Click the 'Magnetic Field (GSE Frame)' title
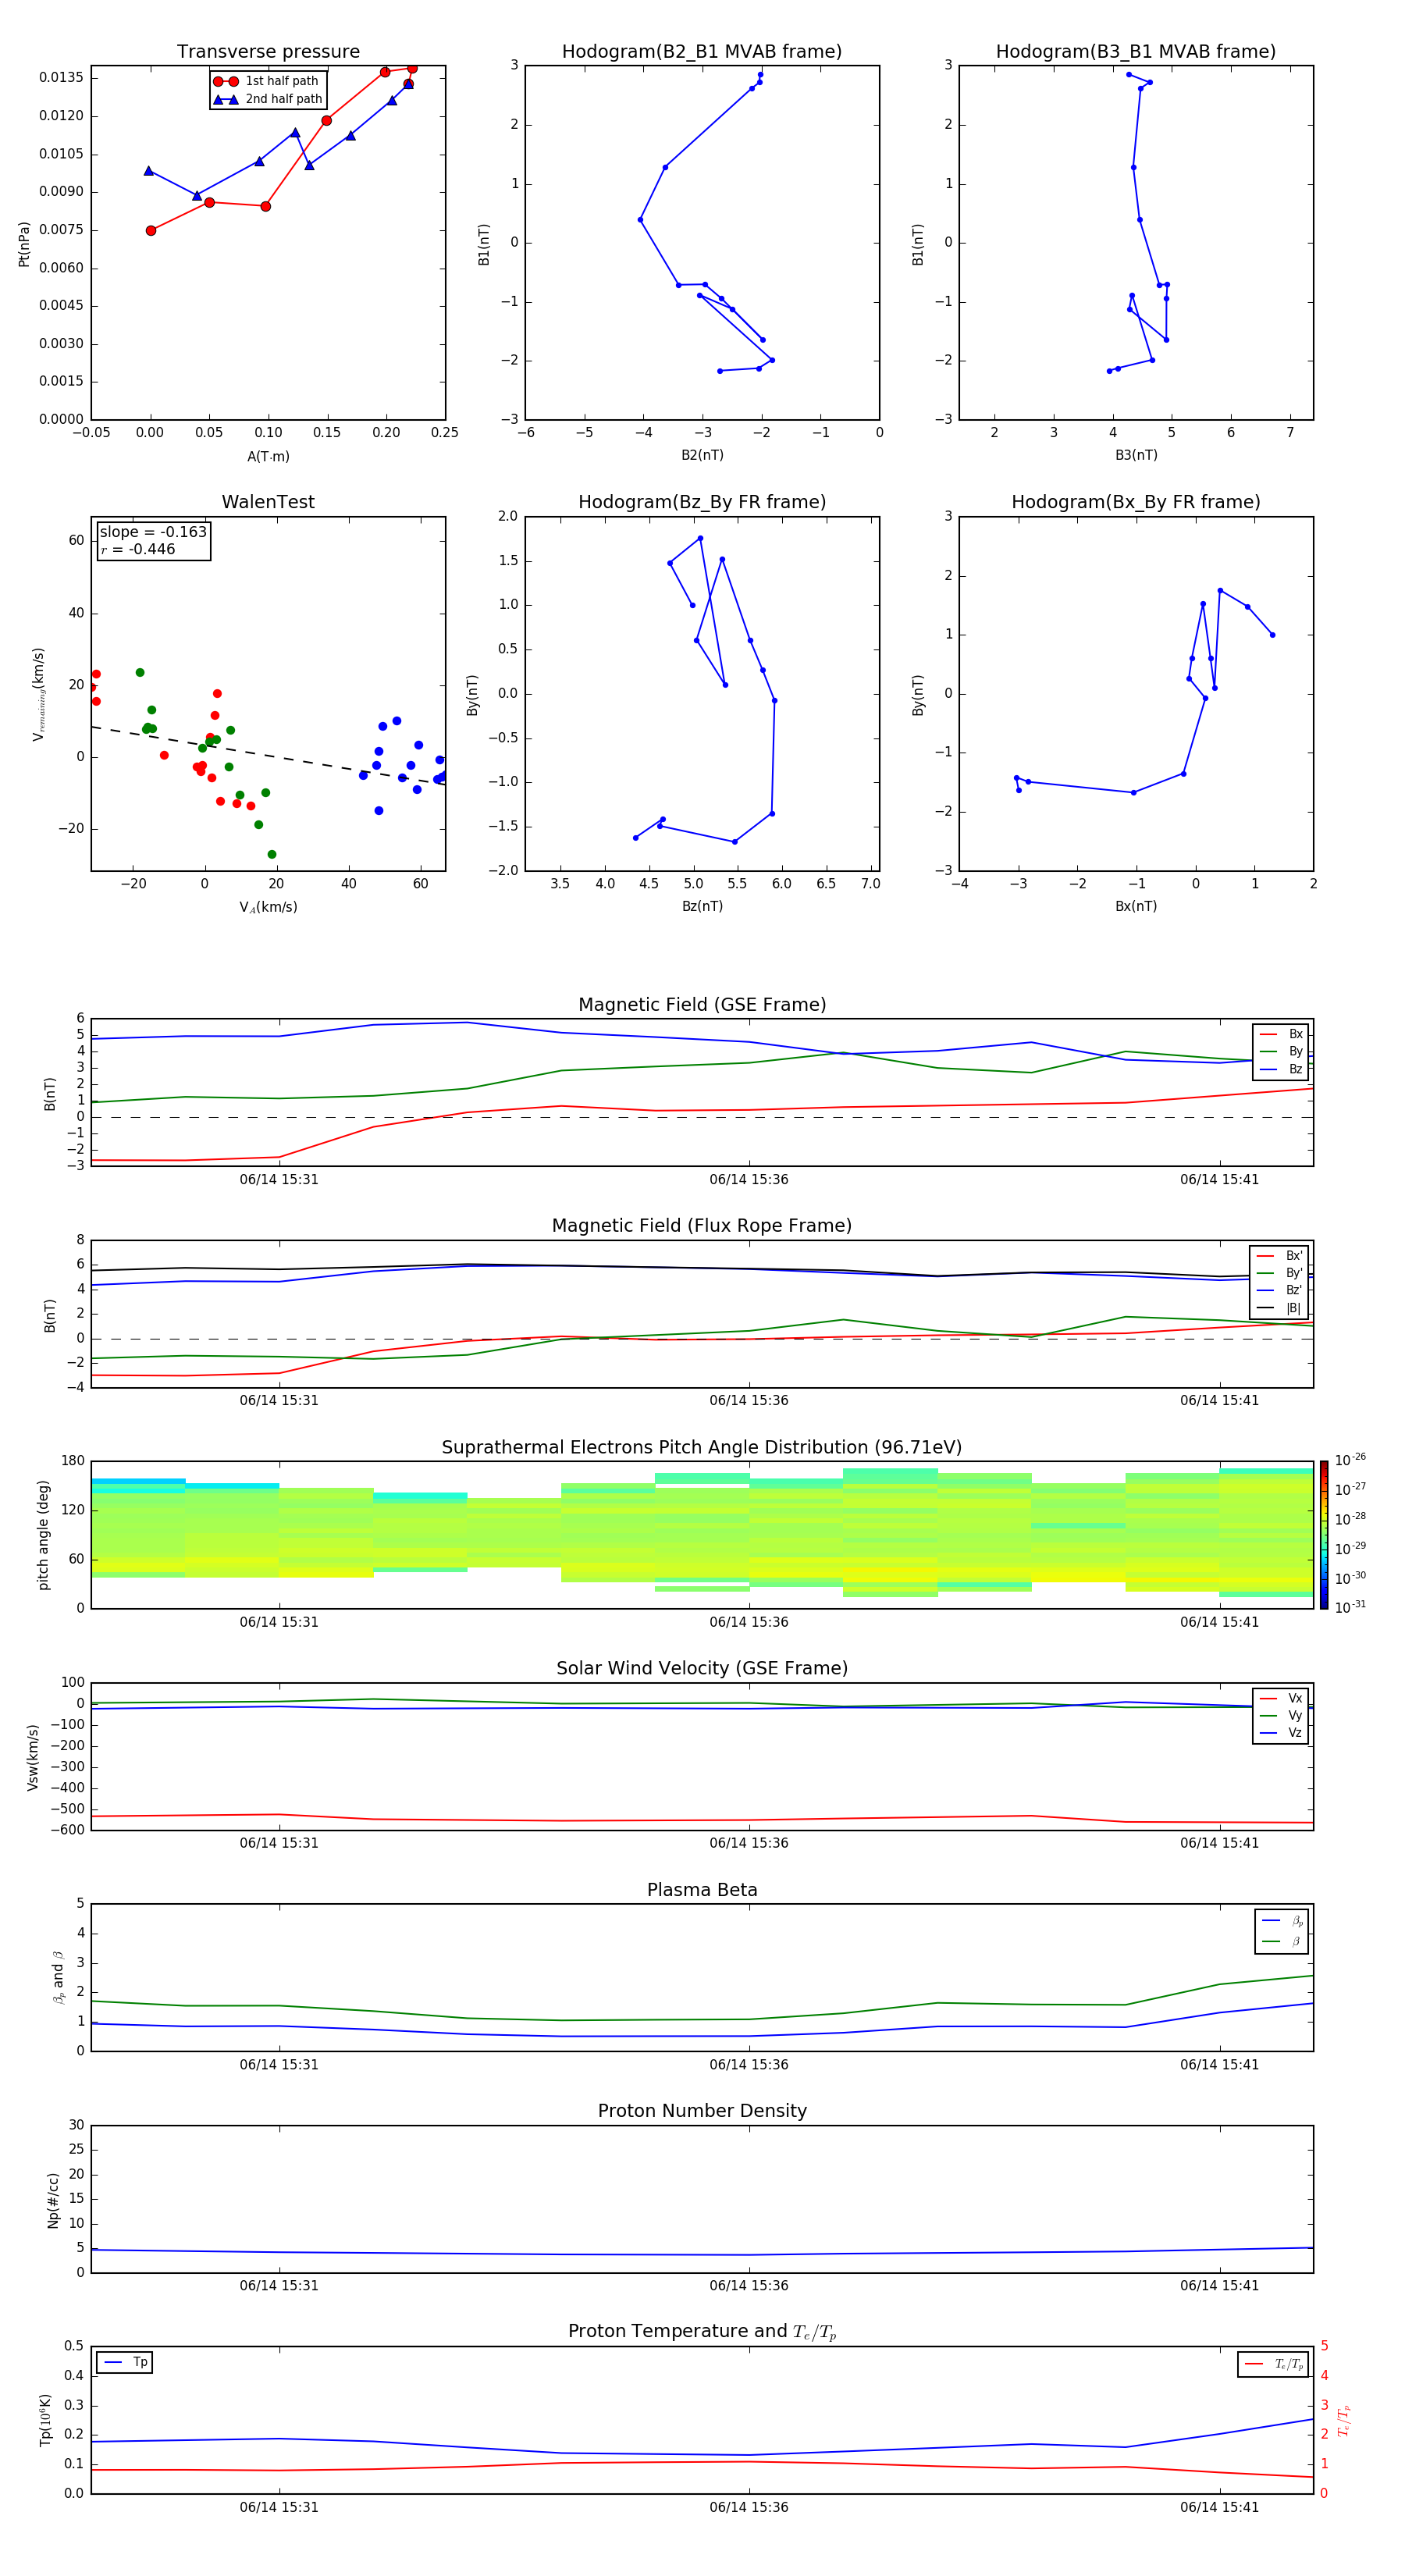The width and height of the screenshot is (1405, 2576). tap(702, 1005)
